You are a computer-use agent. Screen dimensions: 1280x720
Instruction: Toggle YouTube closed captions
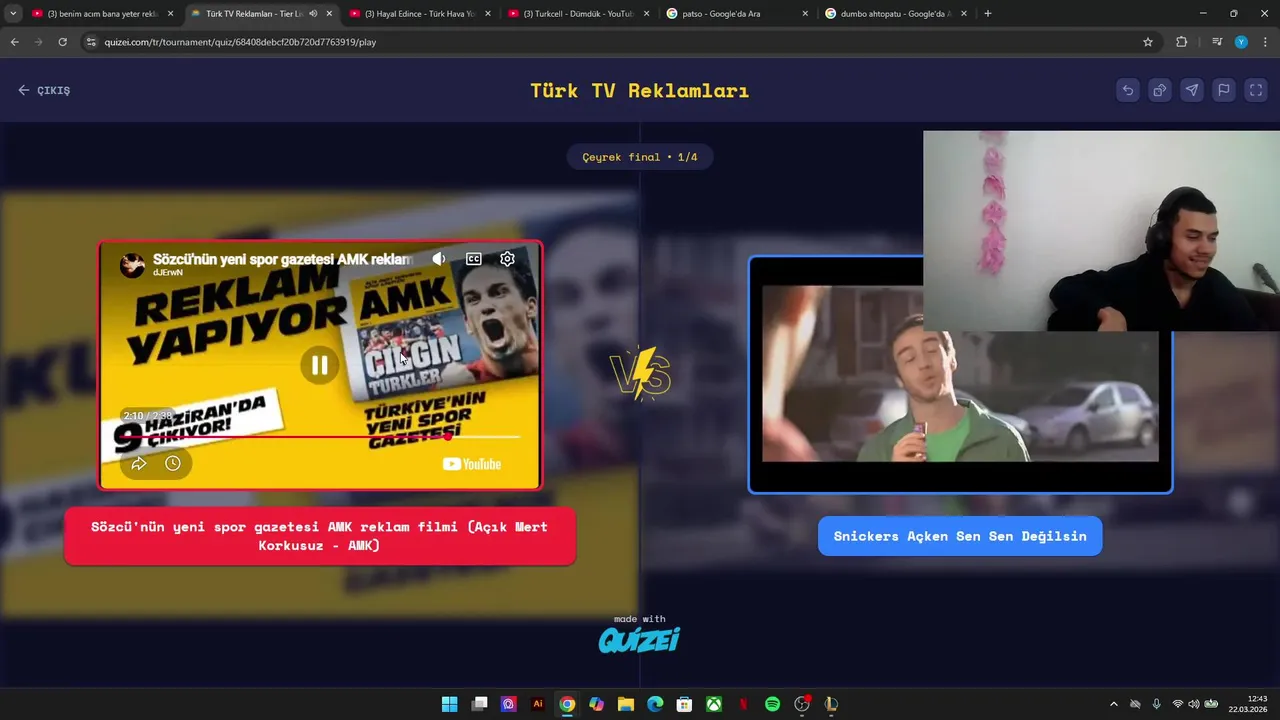[x=474, y=259]
